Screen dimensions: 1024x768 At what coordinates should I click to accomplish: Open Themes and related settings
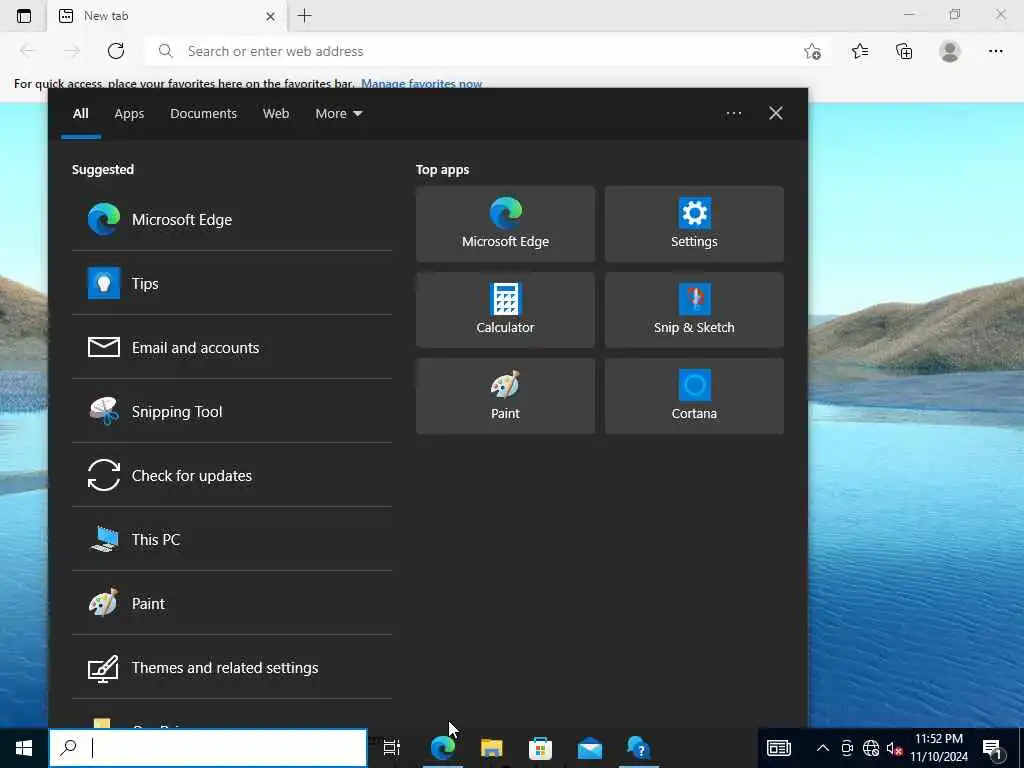232,667
